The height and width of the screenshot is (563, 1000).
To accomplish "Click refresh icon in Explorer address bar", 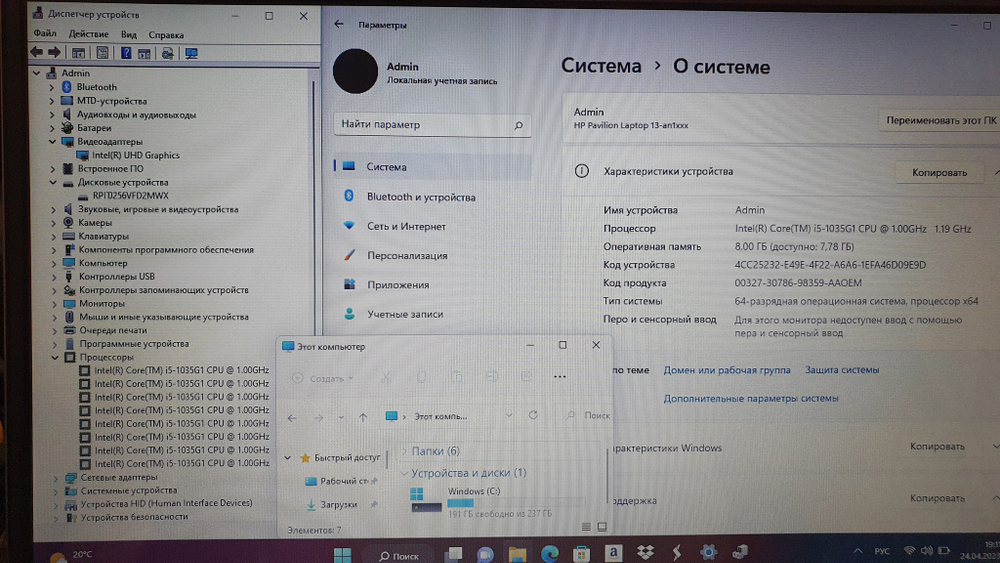I will point(533,415).
